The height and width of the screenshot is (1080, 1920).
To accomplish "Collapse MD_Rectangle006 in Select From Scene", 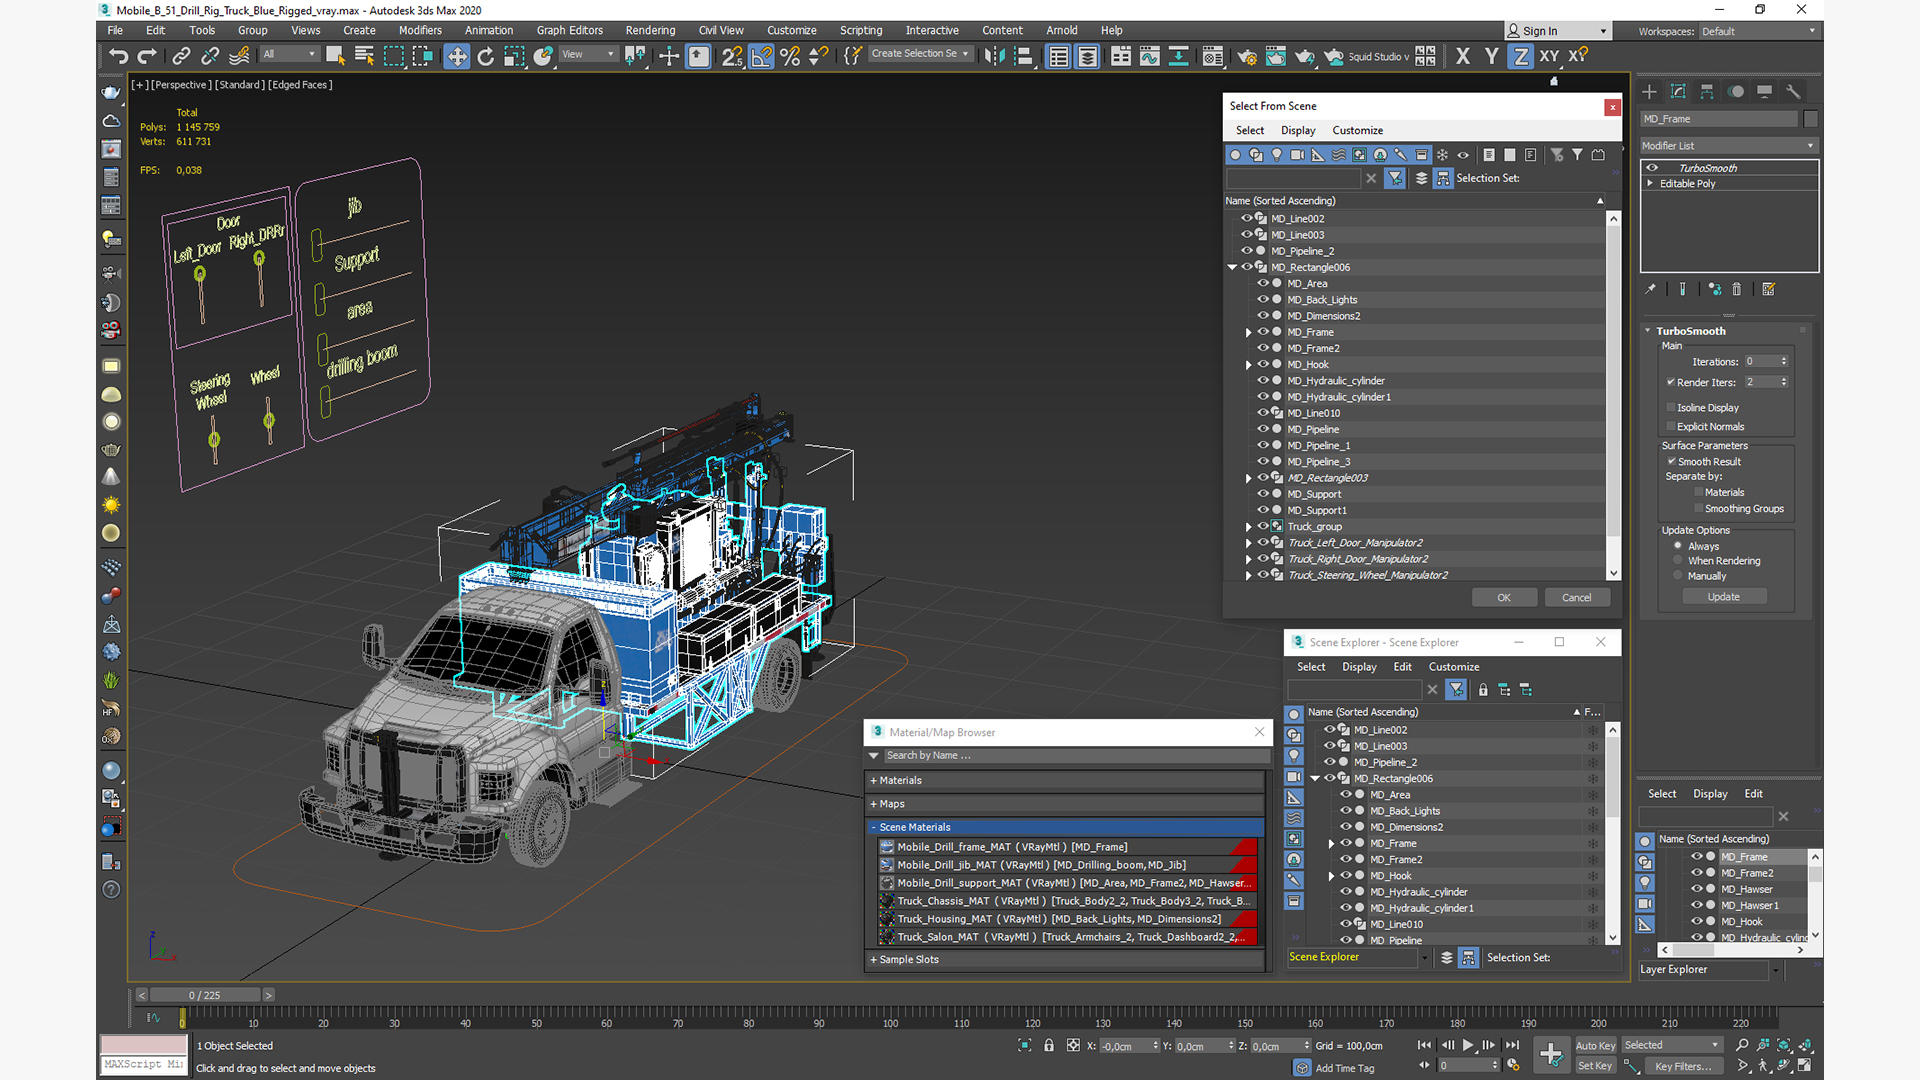I will point(1232,267).
